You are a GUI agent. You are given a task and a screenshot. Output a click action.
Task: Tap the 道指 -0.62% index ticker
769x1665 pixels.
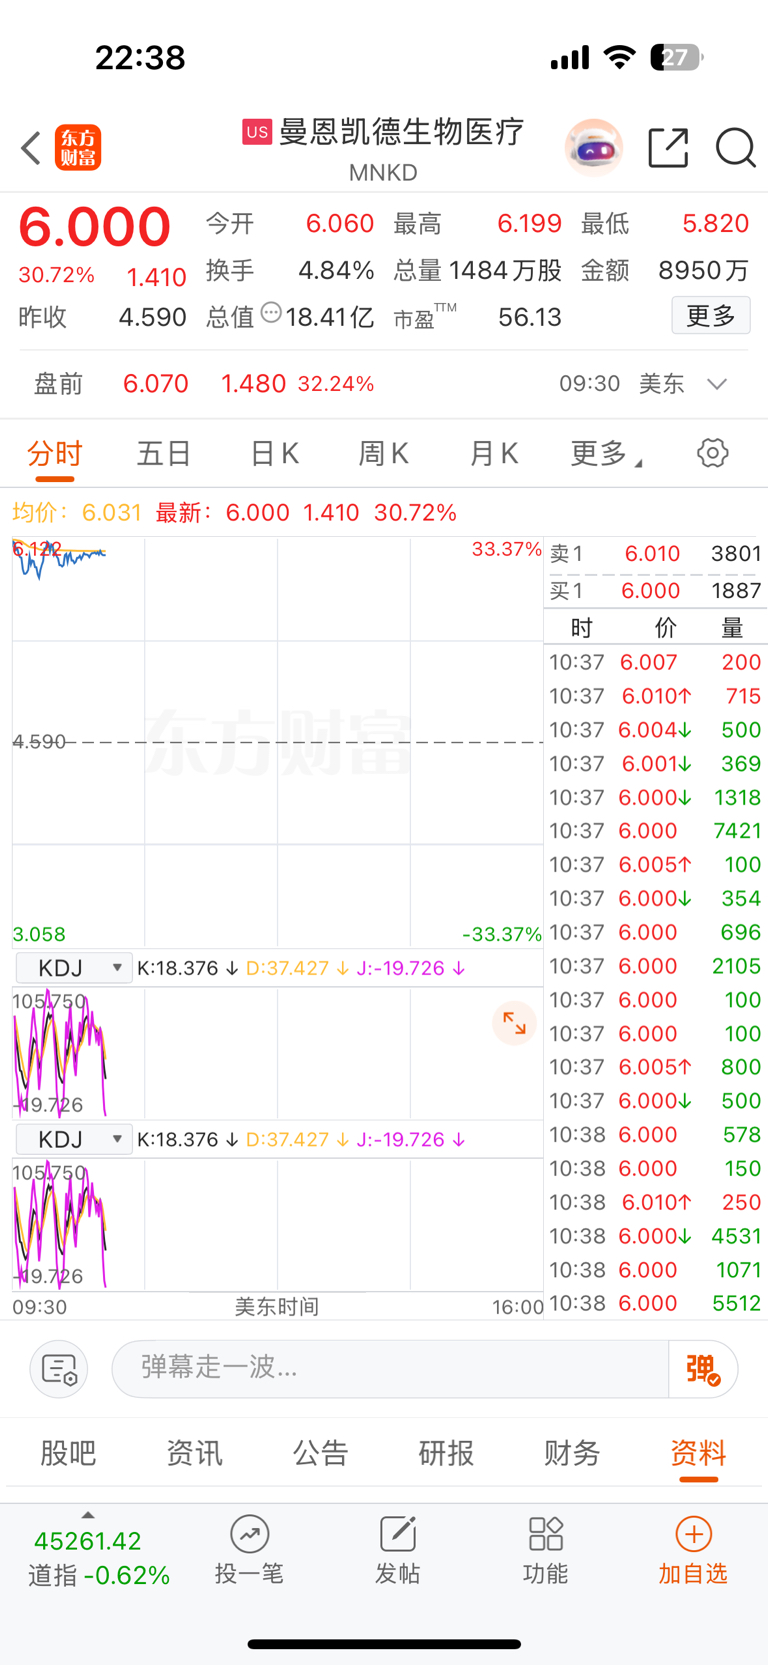pyautogui.click(x=99, y=1575)
